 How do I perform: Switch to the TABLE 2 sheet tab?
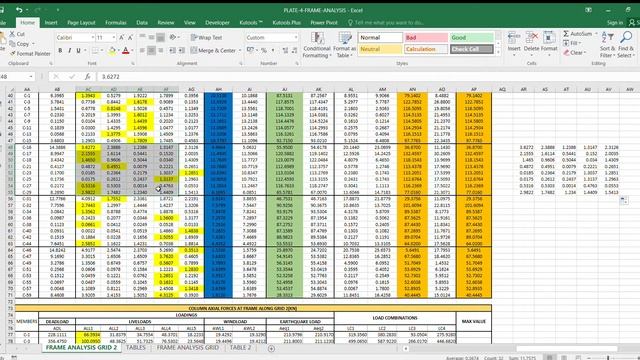(240, 348)
